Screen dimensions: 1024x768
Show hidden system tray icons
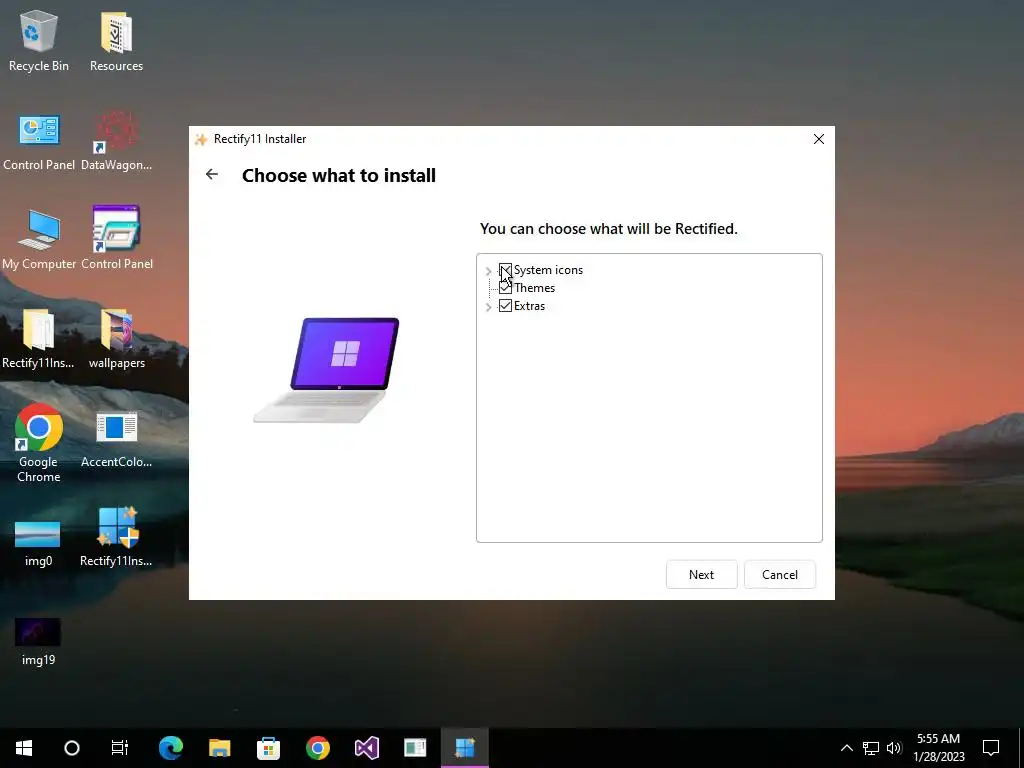click(x=846, y=748)
